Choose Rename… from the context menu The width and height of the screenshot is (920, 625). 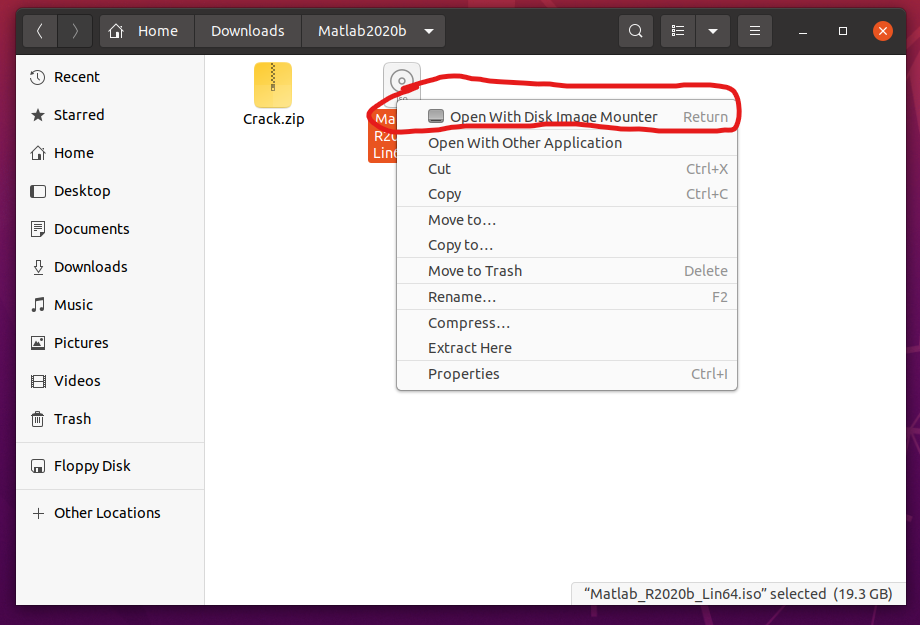click(x=567, y=297)
